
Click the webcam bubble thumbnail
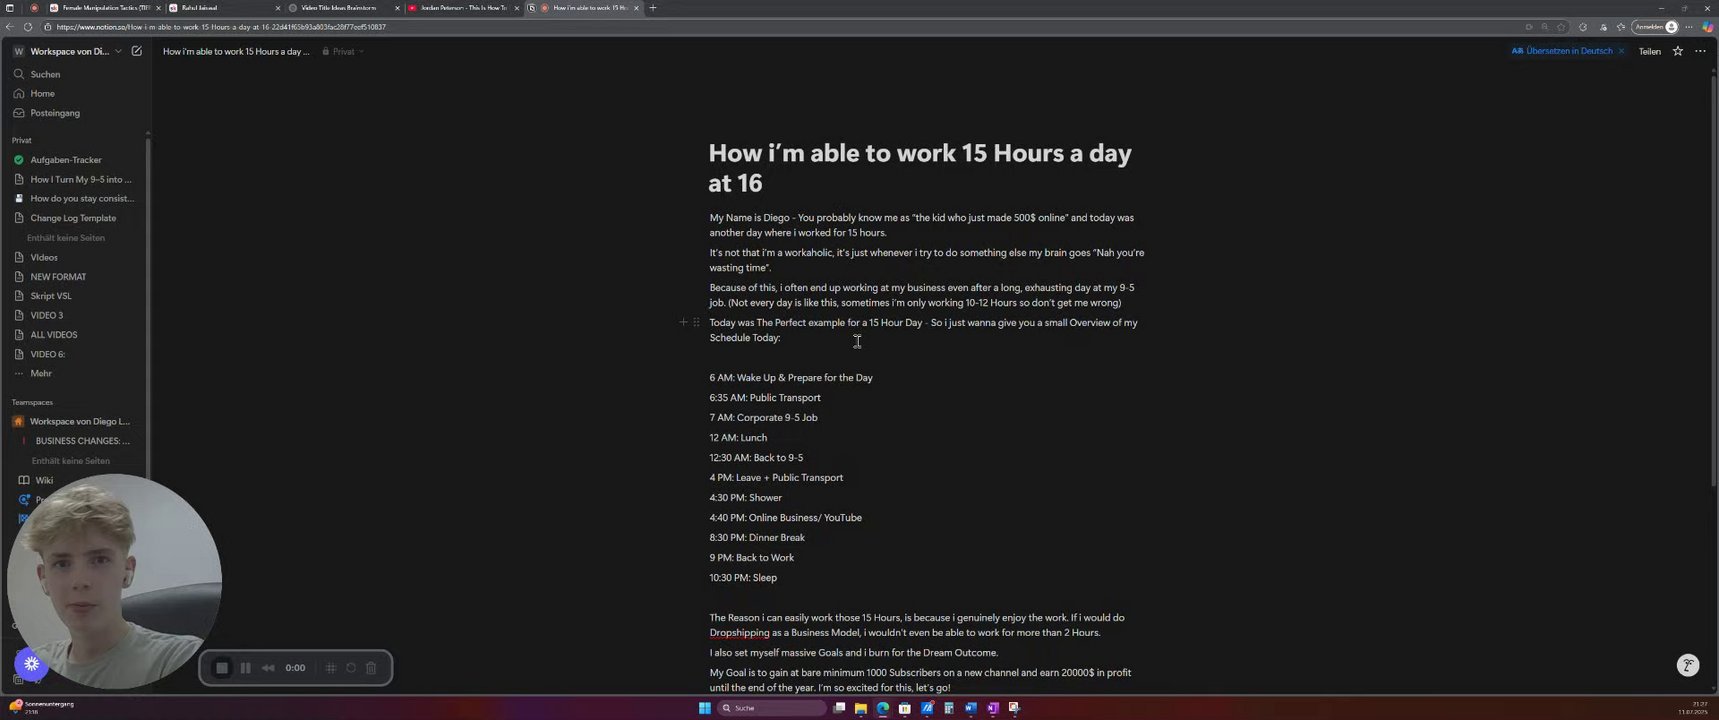click(114, 580)
